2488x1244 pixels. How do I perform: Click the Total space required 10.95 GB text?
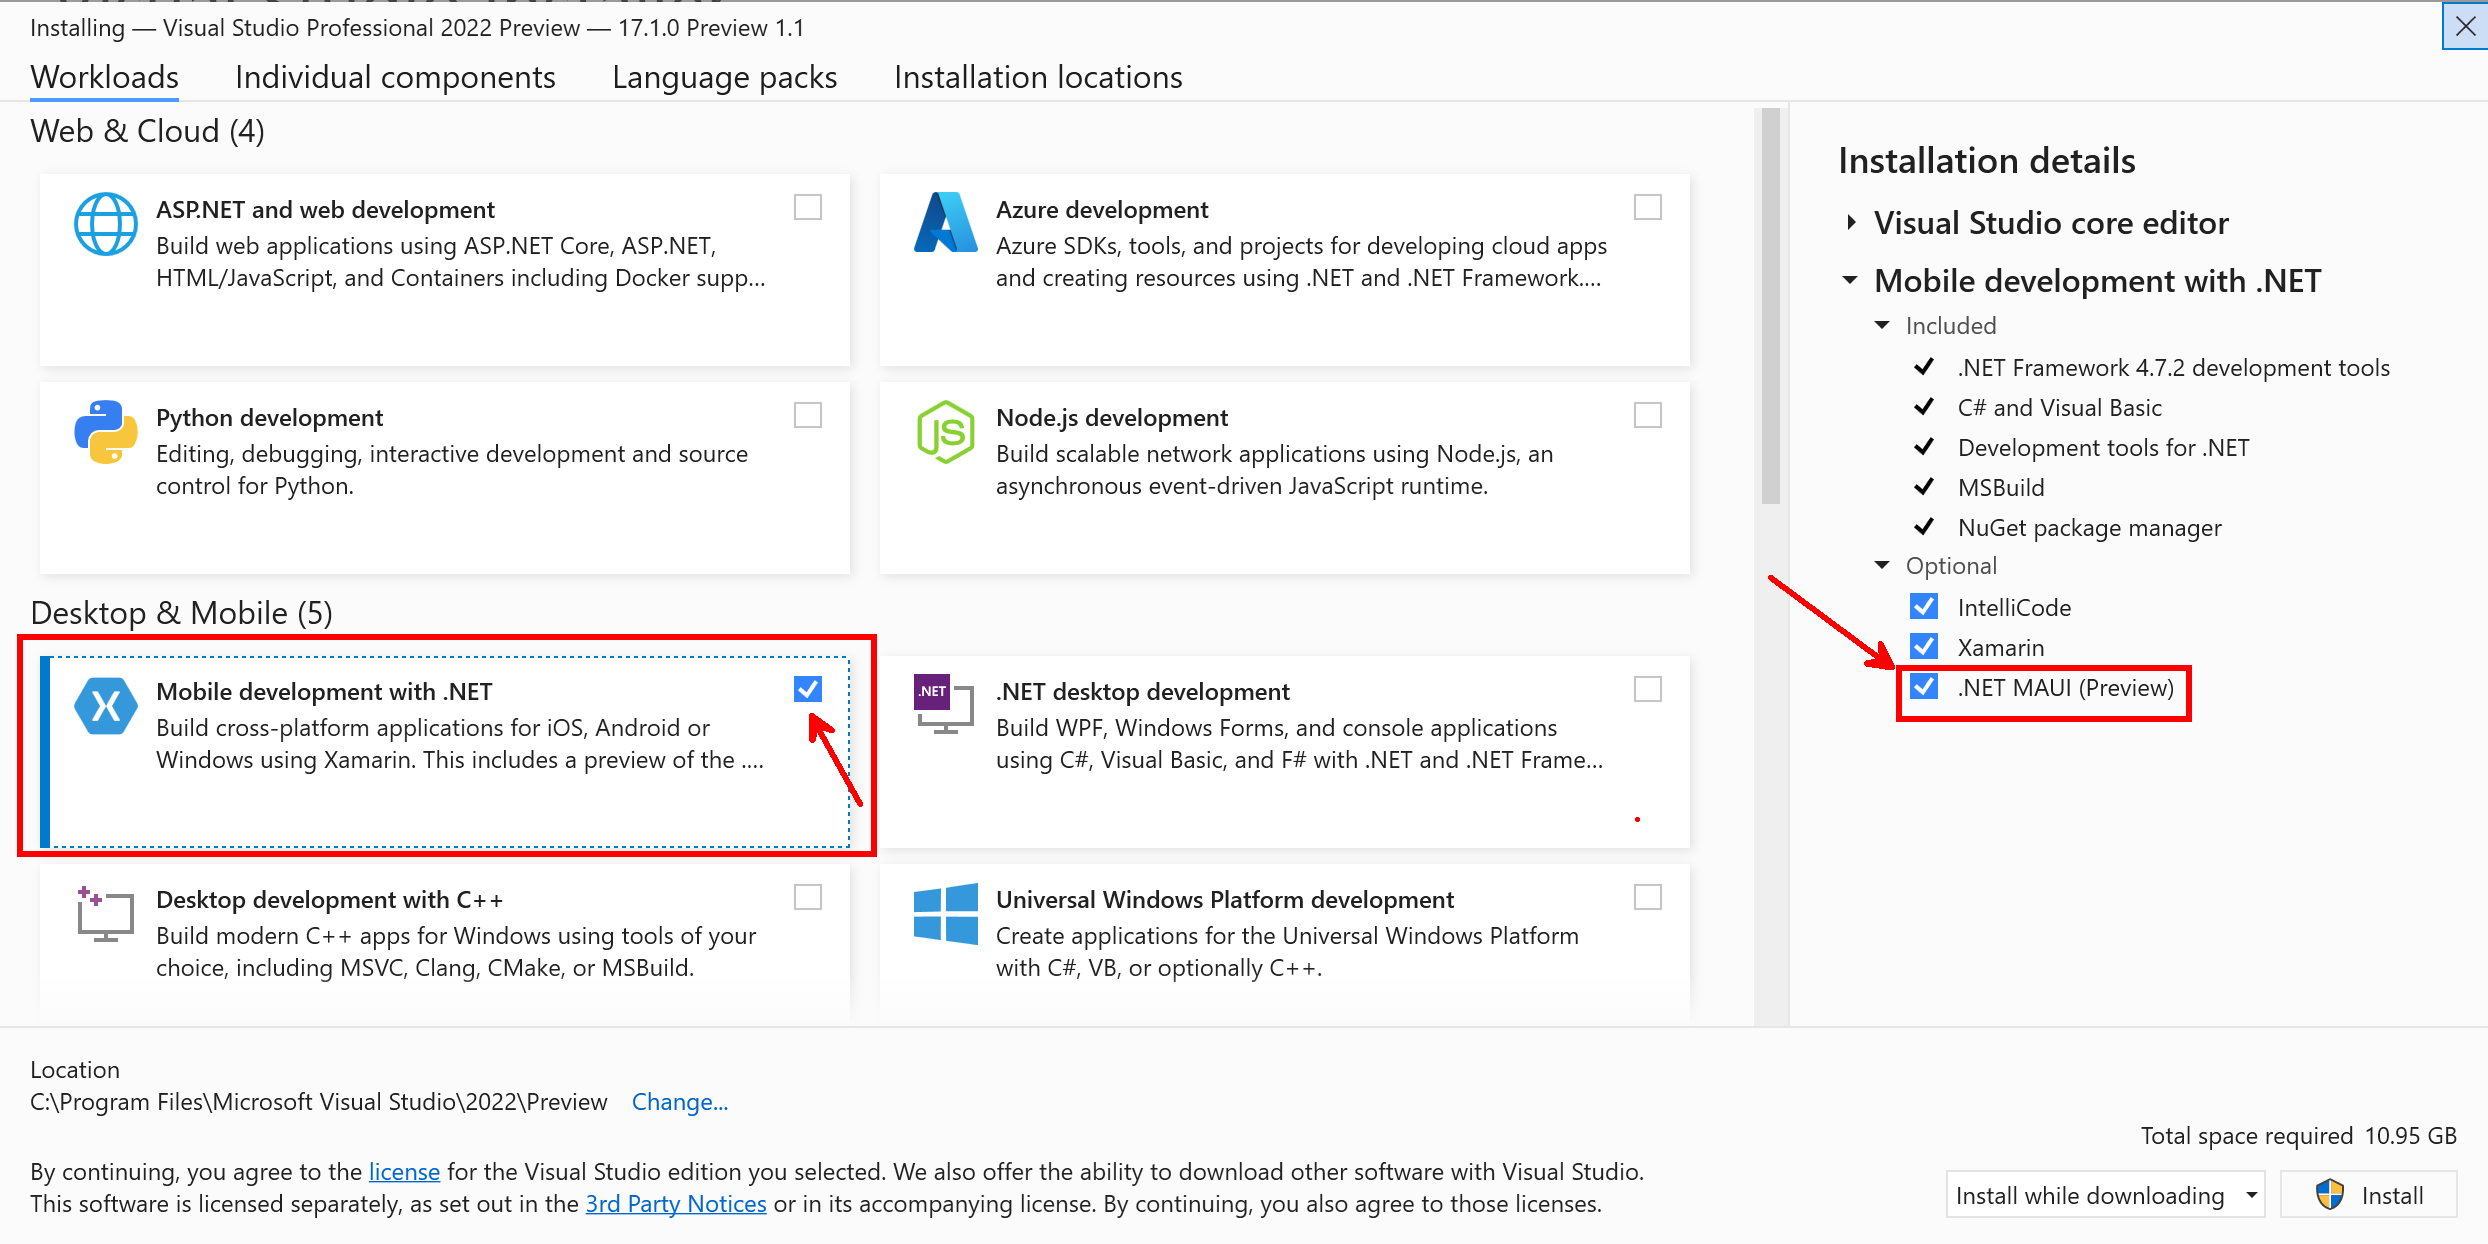point(2299,1135)
